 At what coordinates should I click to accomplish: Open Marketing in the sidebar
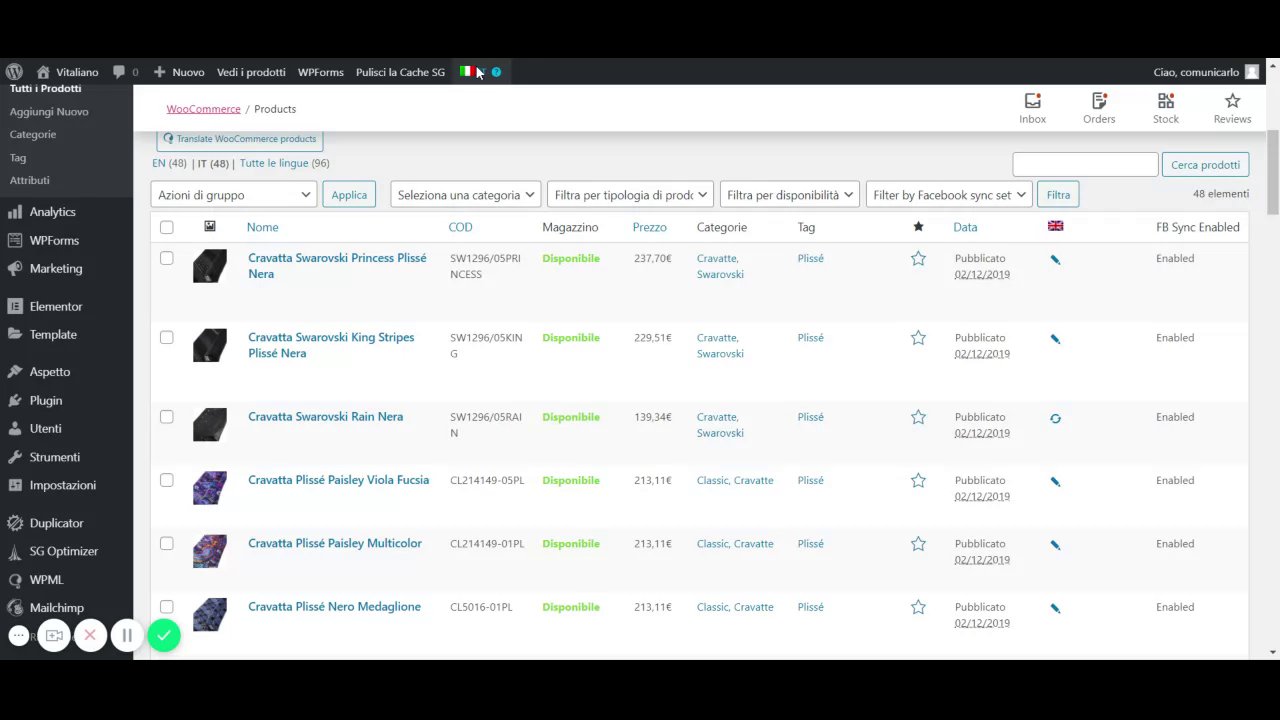tap(56, 268)
